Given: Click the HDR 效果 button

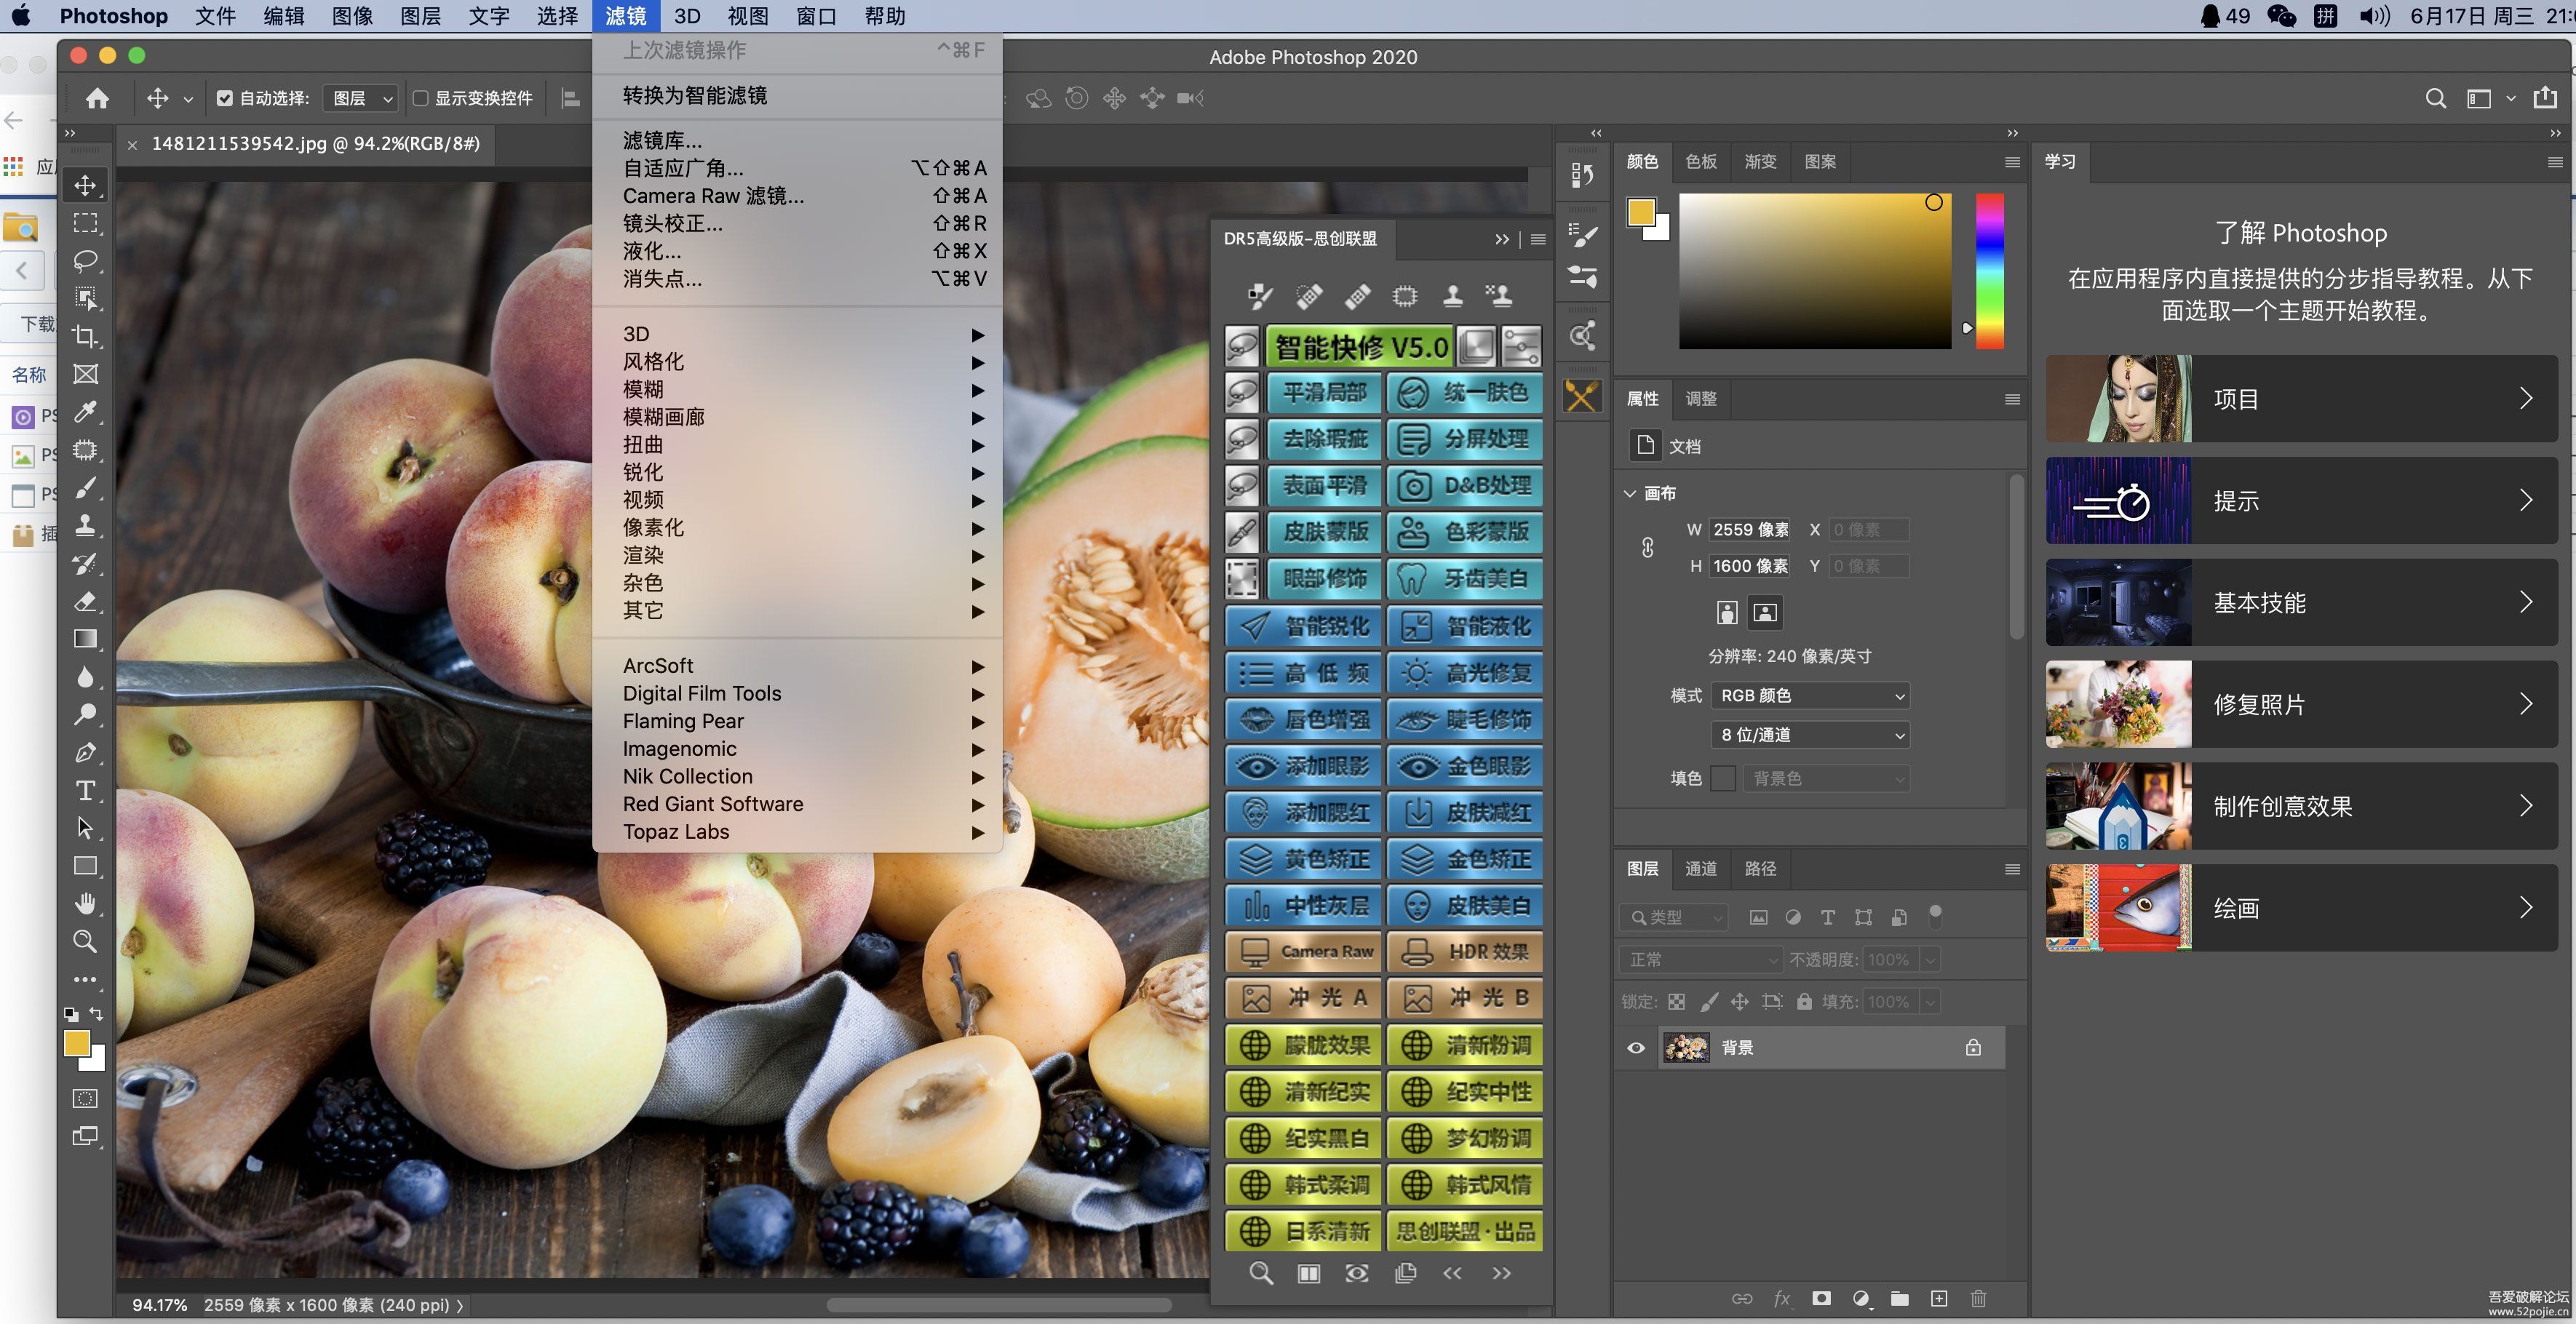Looking at the screenshot, I should tap(1465, 952).
